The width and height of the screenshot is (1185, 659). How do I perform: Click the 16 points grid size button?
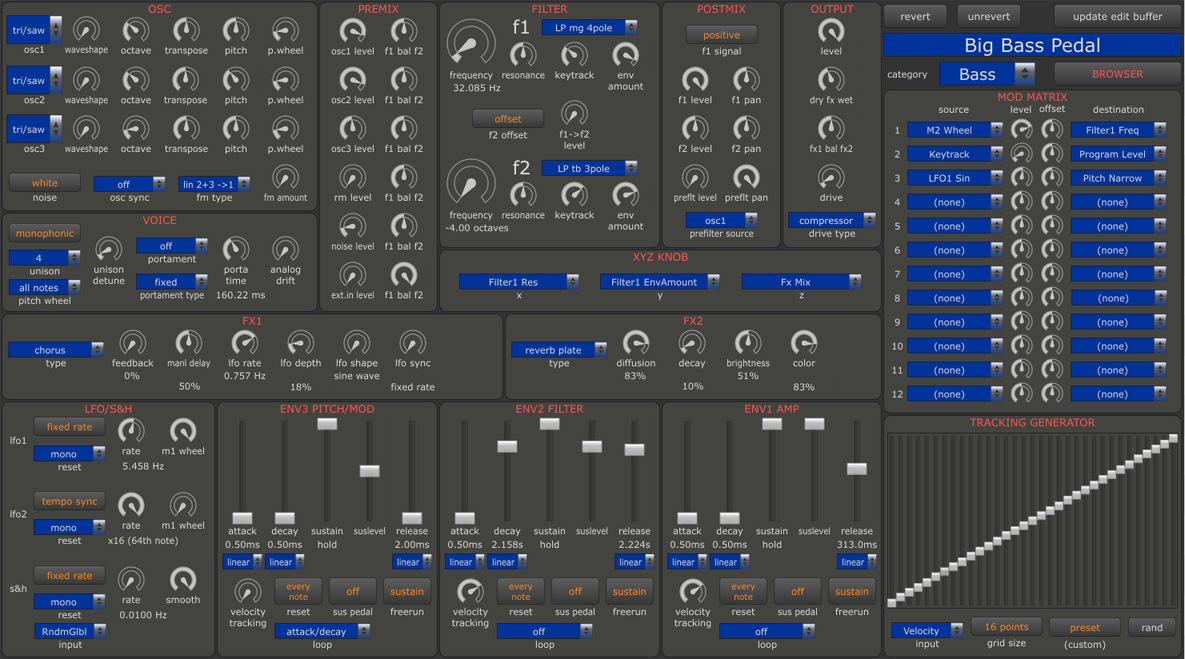pos(1006,627)
